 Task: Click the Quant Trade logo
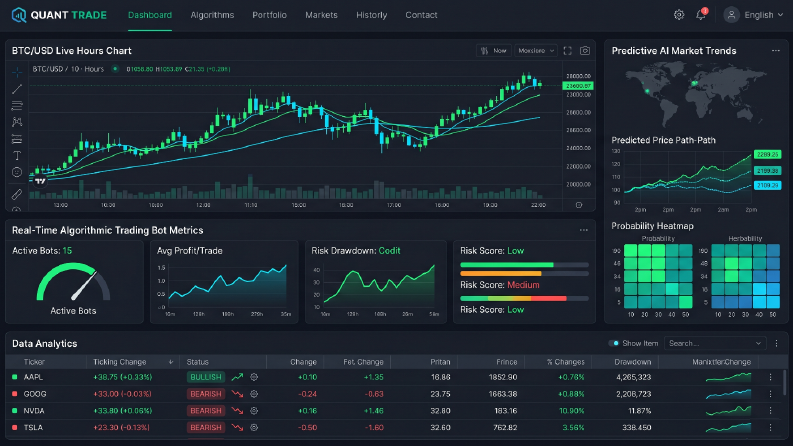pos(59,15)
